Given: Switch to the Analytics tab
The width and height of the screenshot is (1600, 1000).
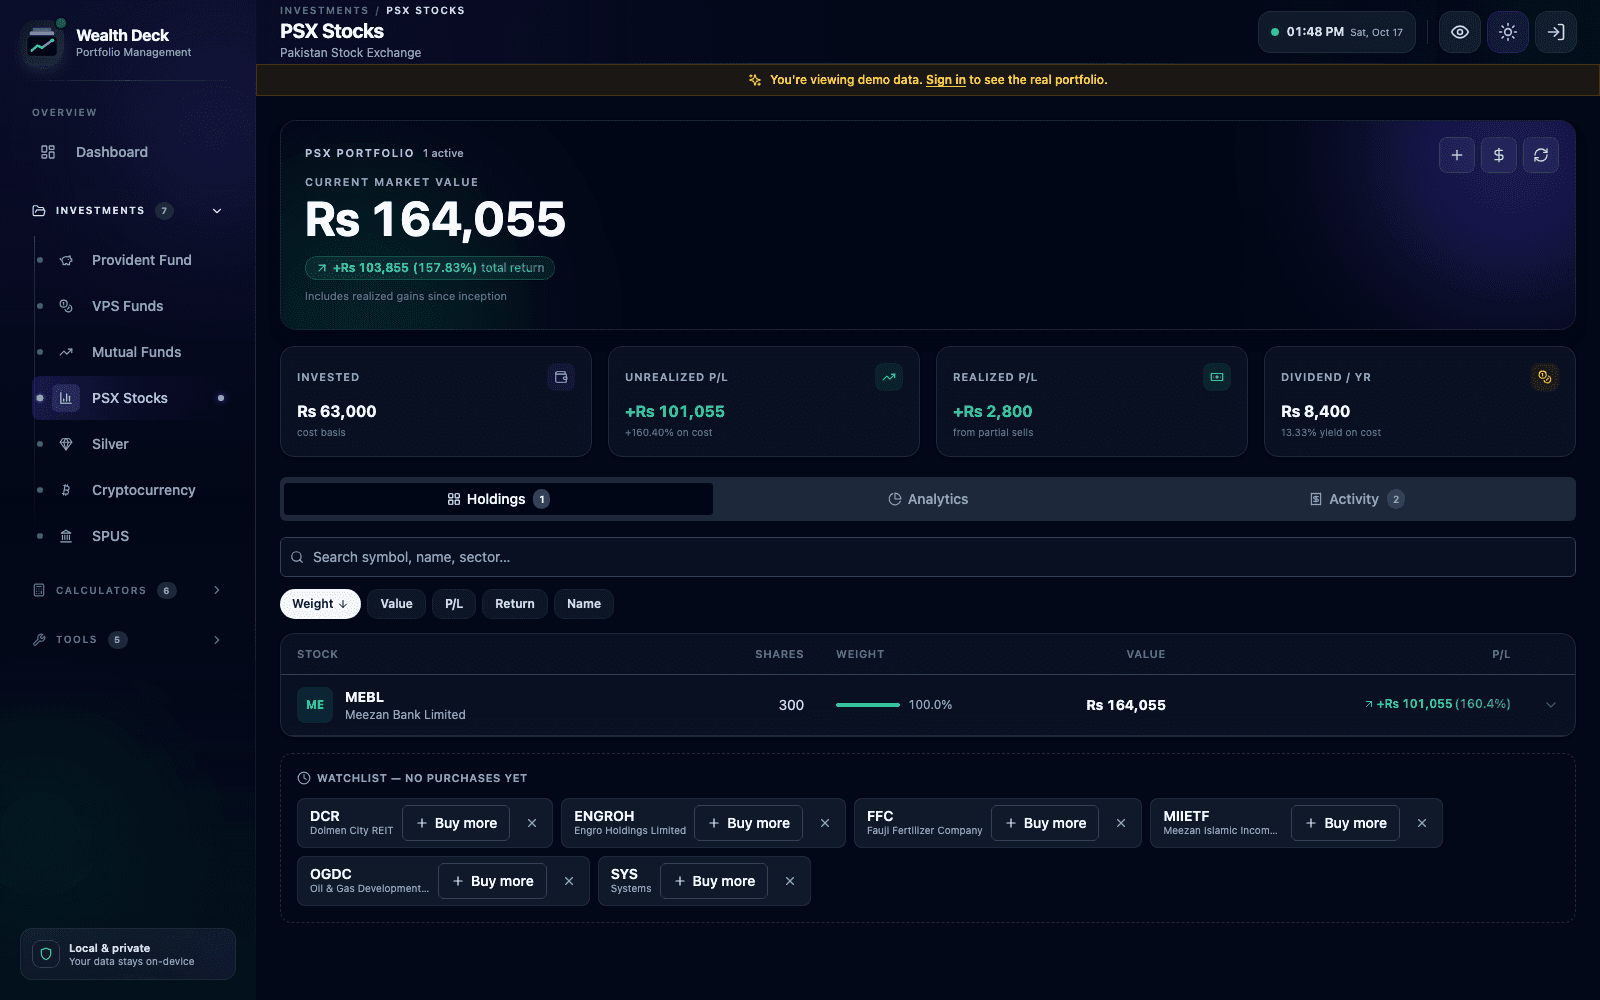Looking at the screenshot, I should [928, 499].
